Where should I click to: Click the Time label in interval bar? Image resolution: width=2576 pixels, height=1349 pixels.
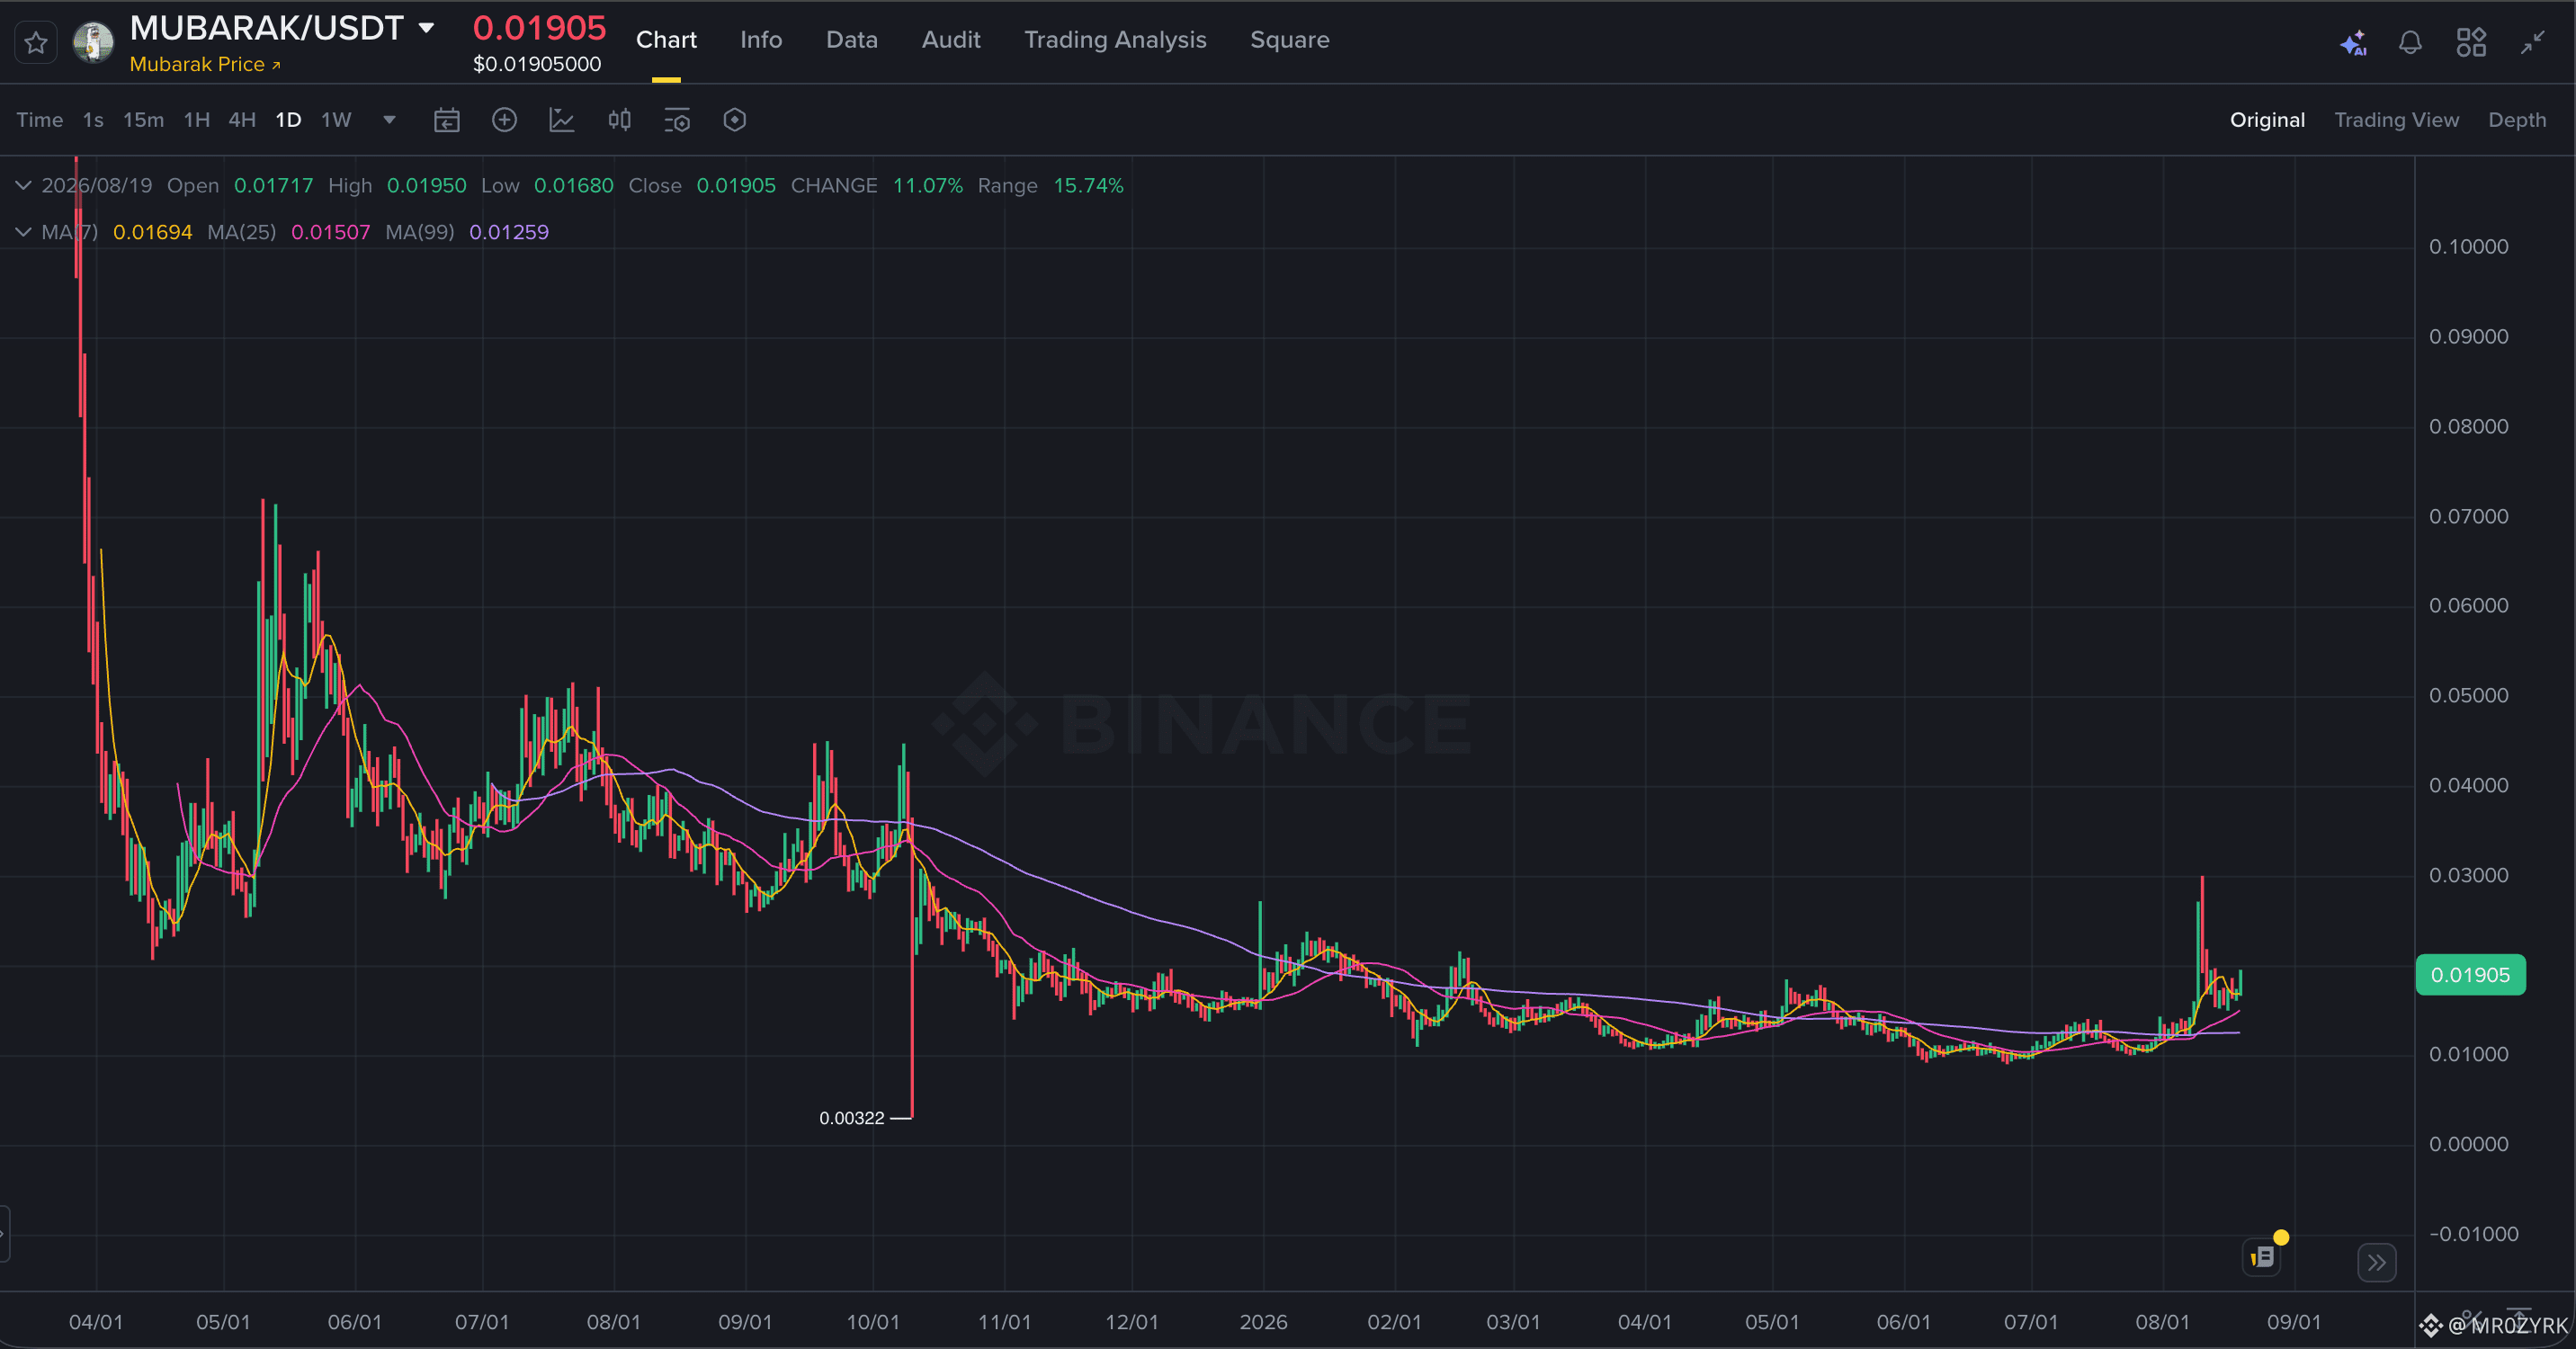pyautogui.click(x=40, y=120)
